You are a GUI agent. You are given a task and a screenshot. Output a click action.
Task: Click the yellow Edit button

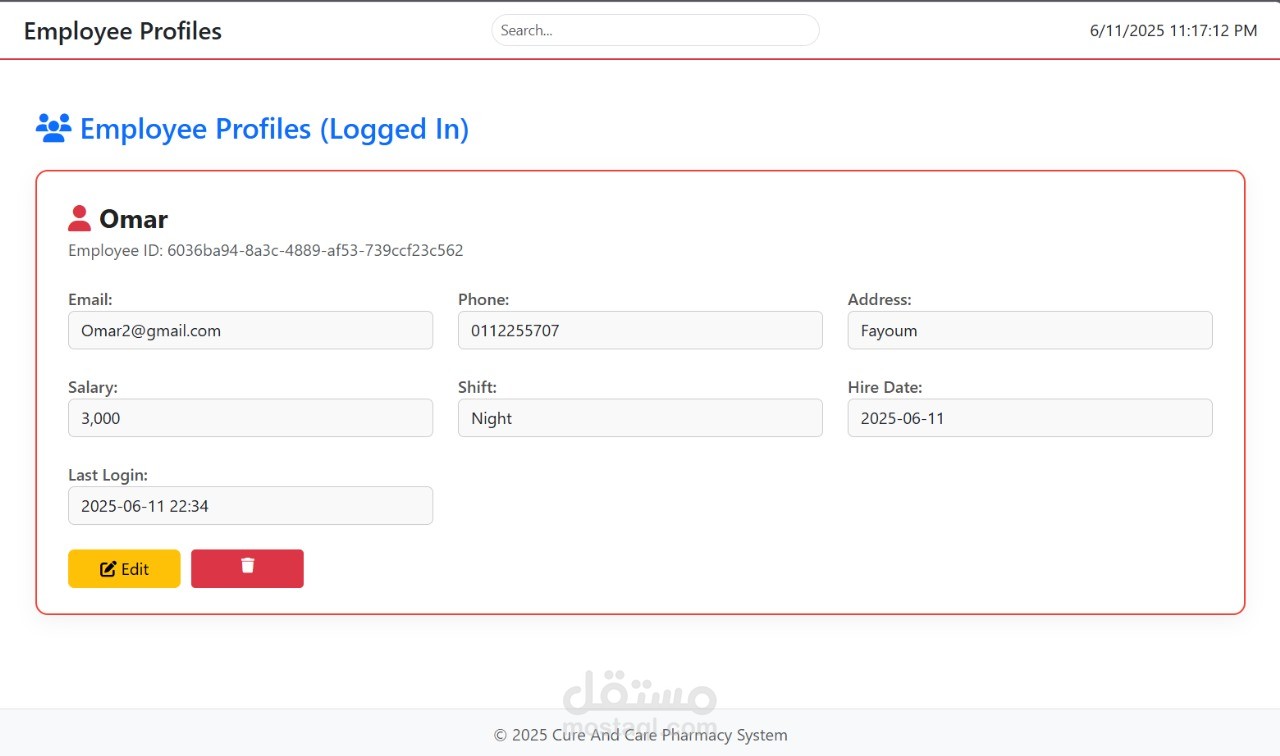(124, 568)
